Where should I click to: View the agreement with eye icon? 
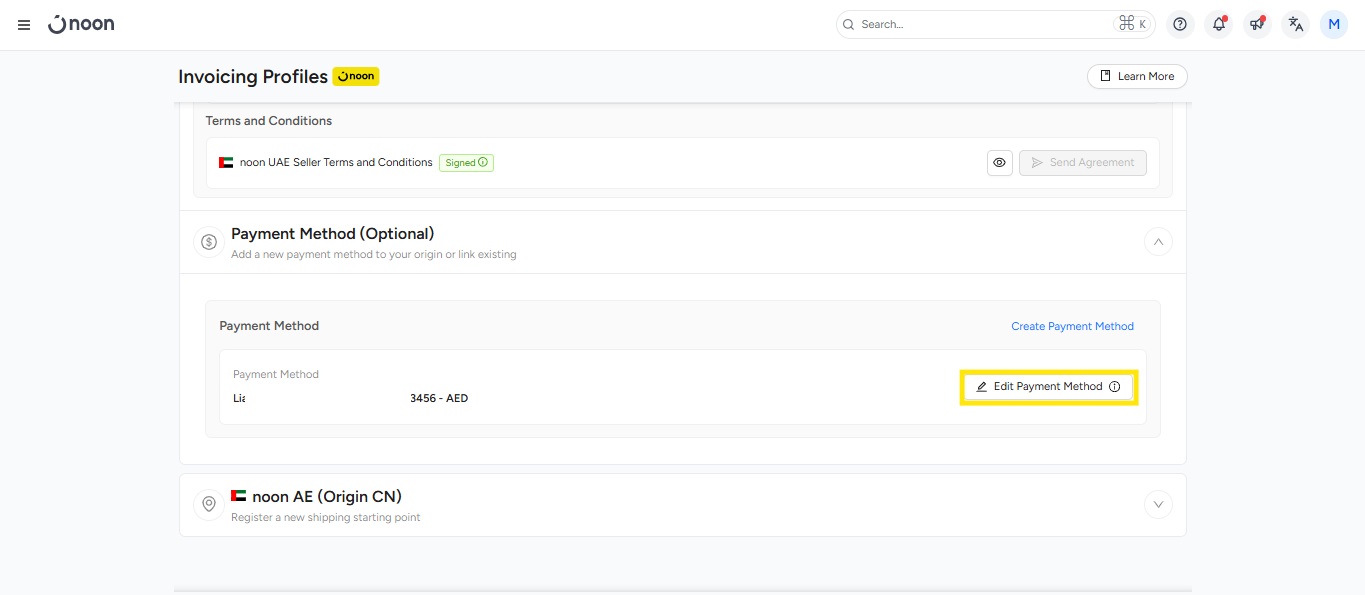[999, 163]
